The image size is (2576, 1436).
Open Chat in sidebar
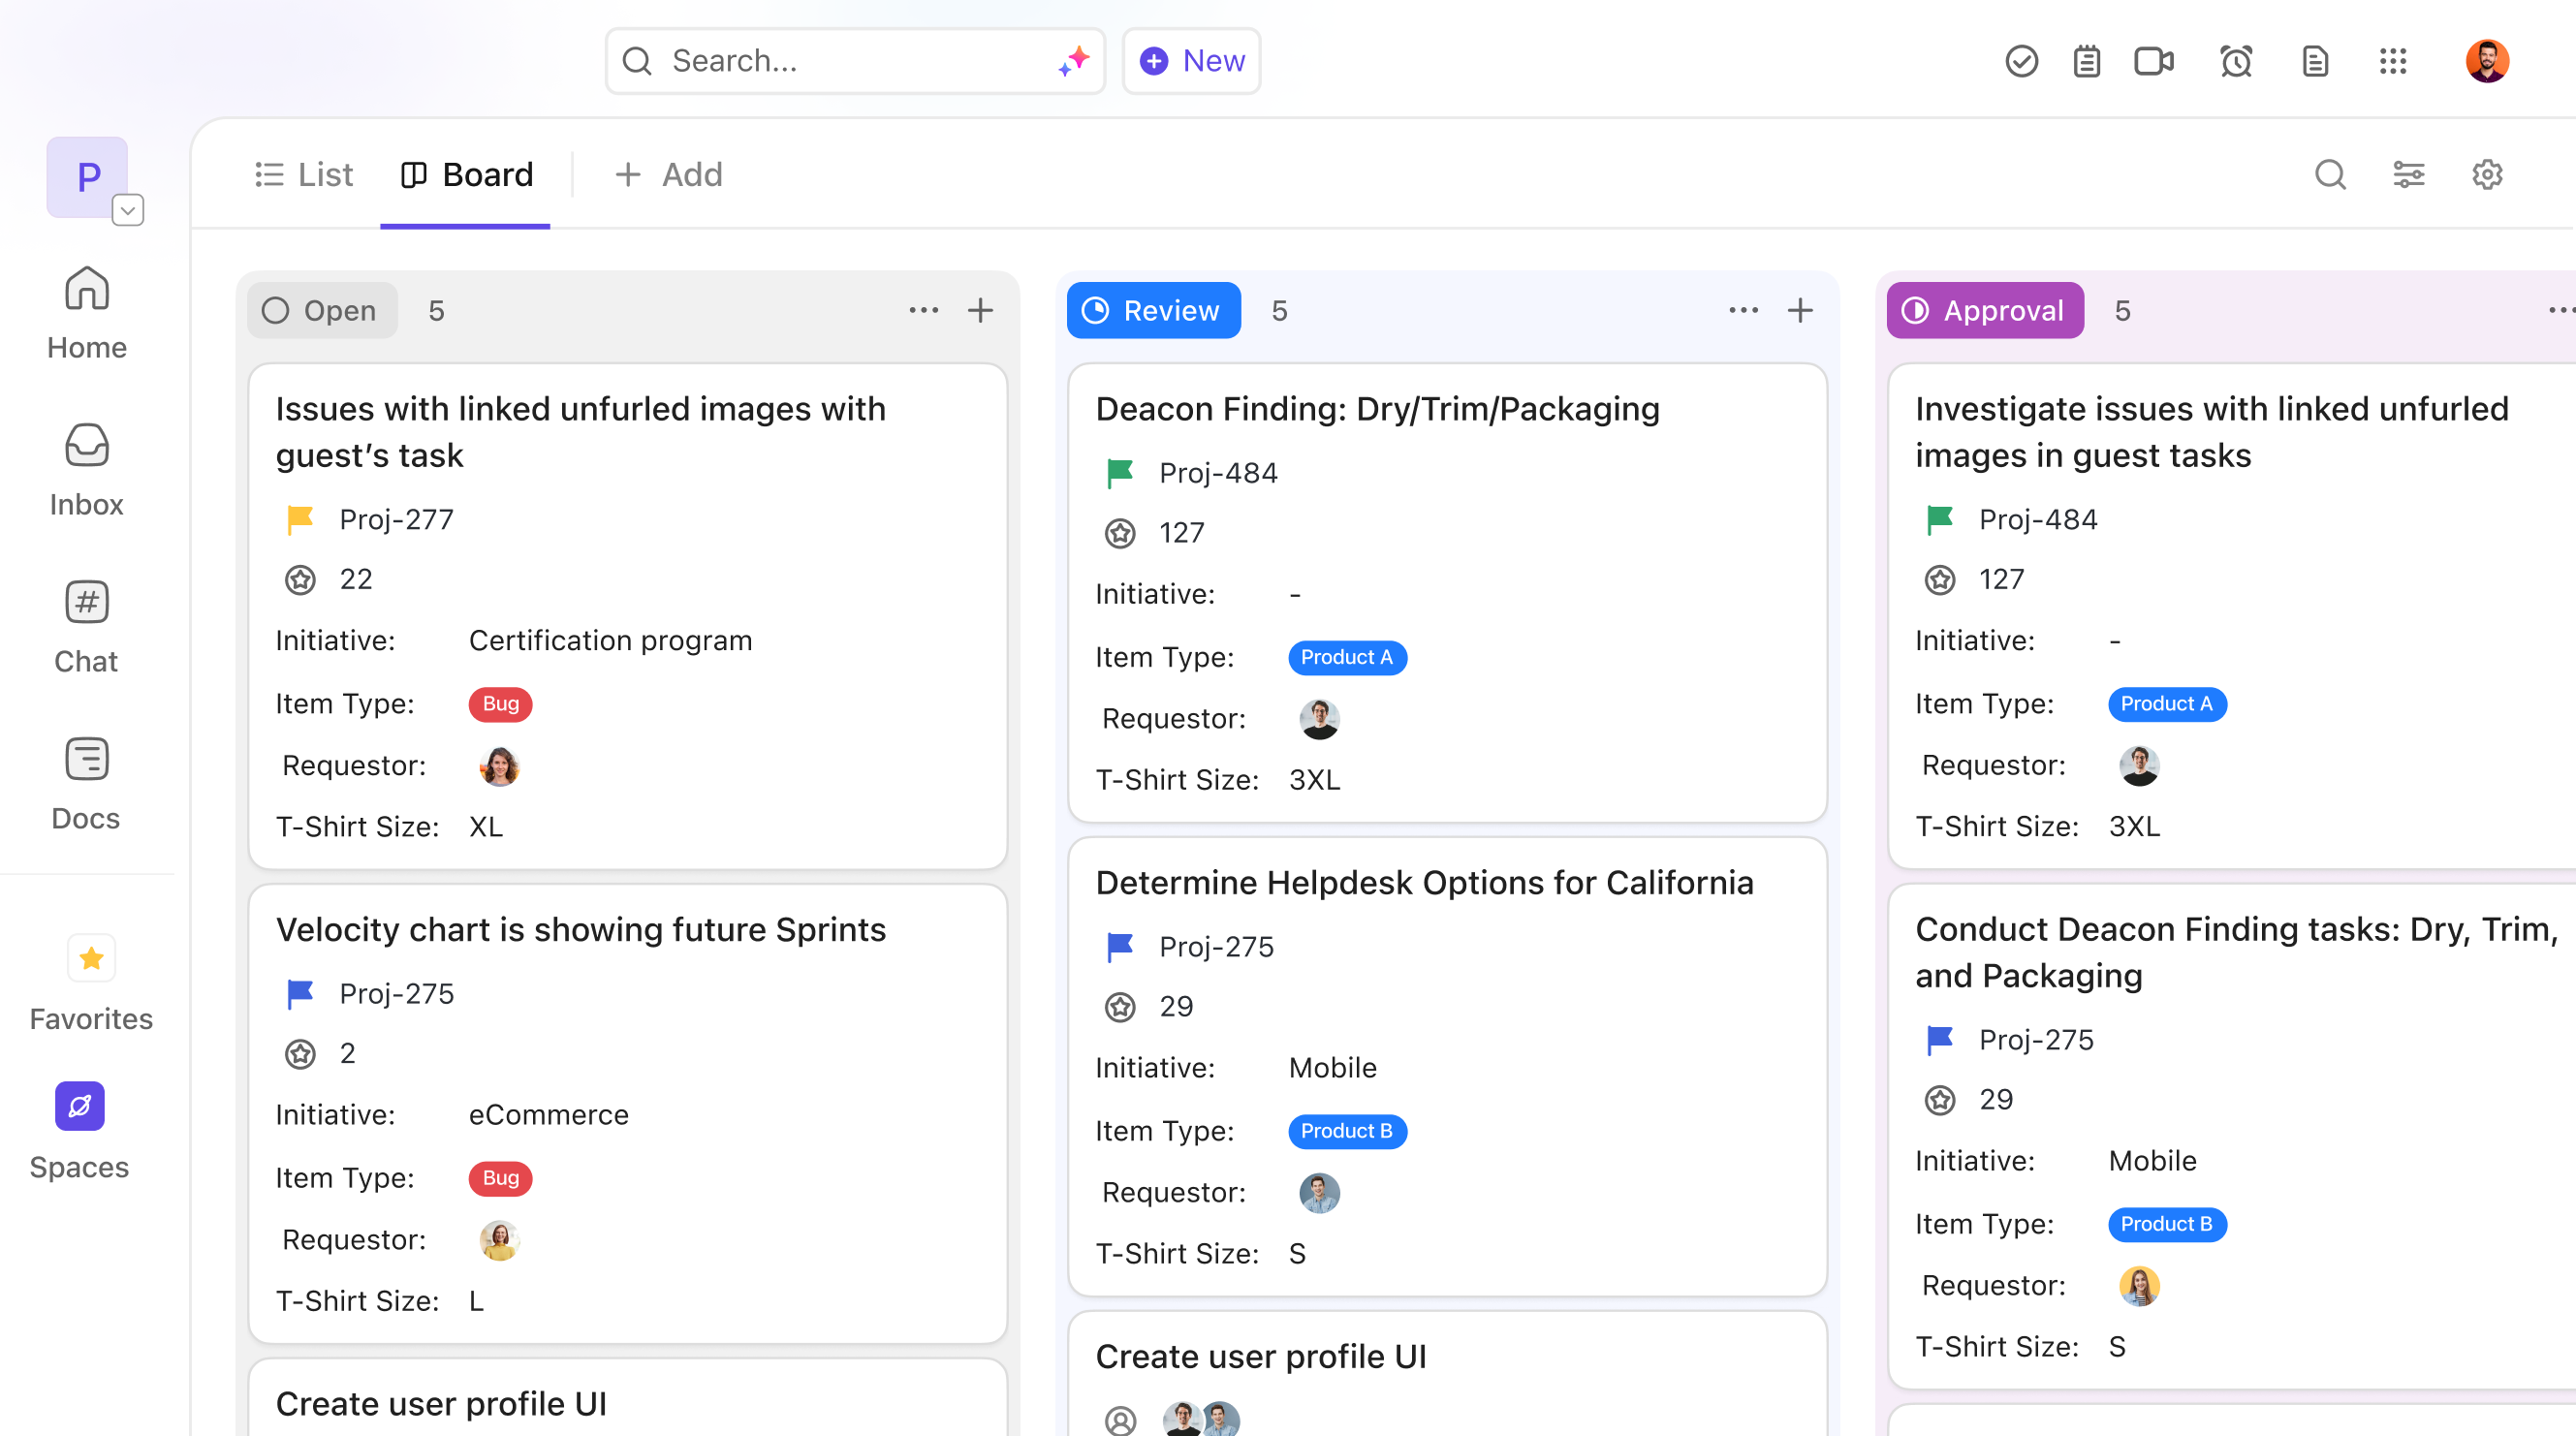[87, 627]
